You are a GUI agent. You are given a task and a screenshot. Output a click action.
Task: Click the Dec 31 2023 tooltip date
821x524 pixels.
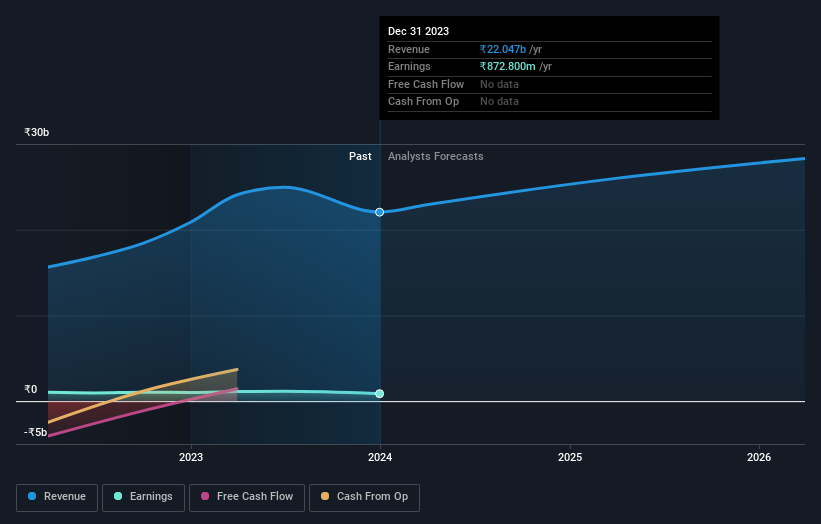[x=418, y=31]
